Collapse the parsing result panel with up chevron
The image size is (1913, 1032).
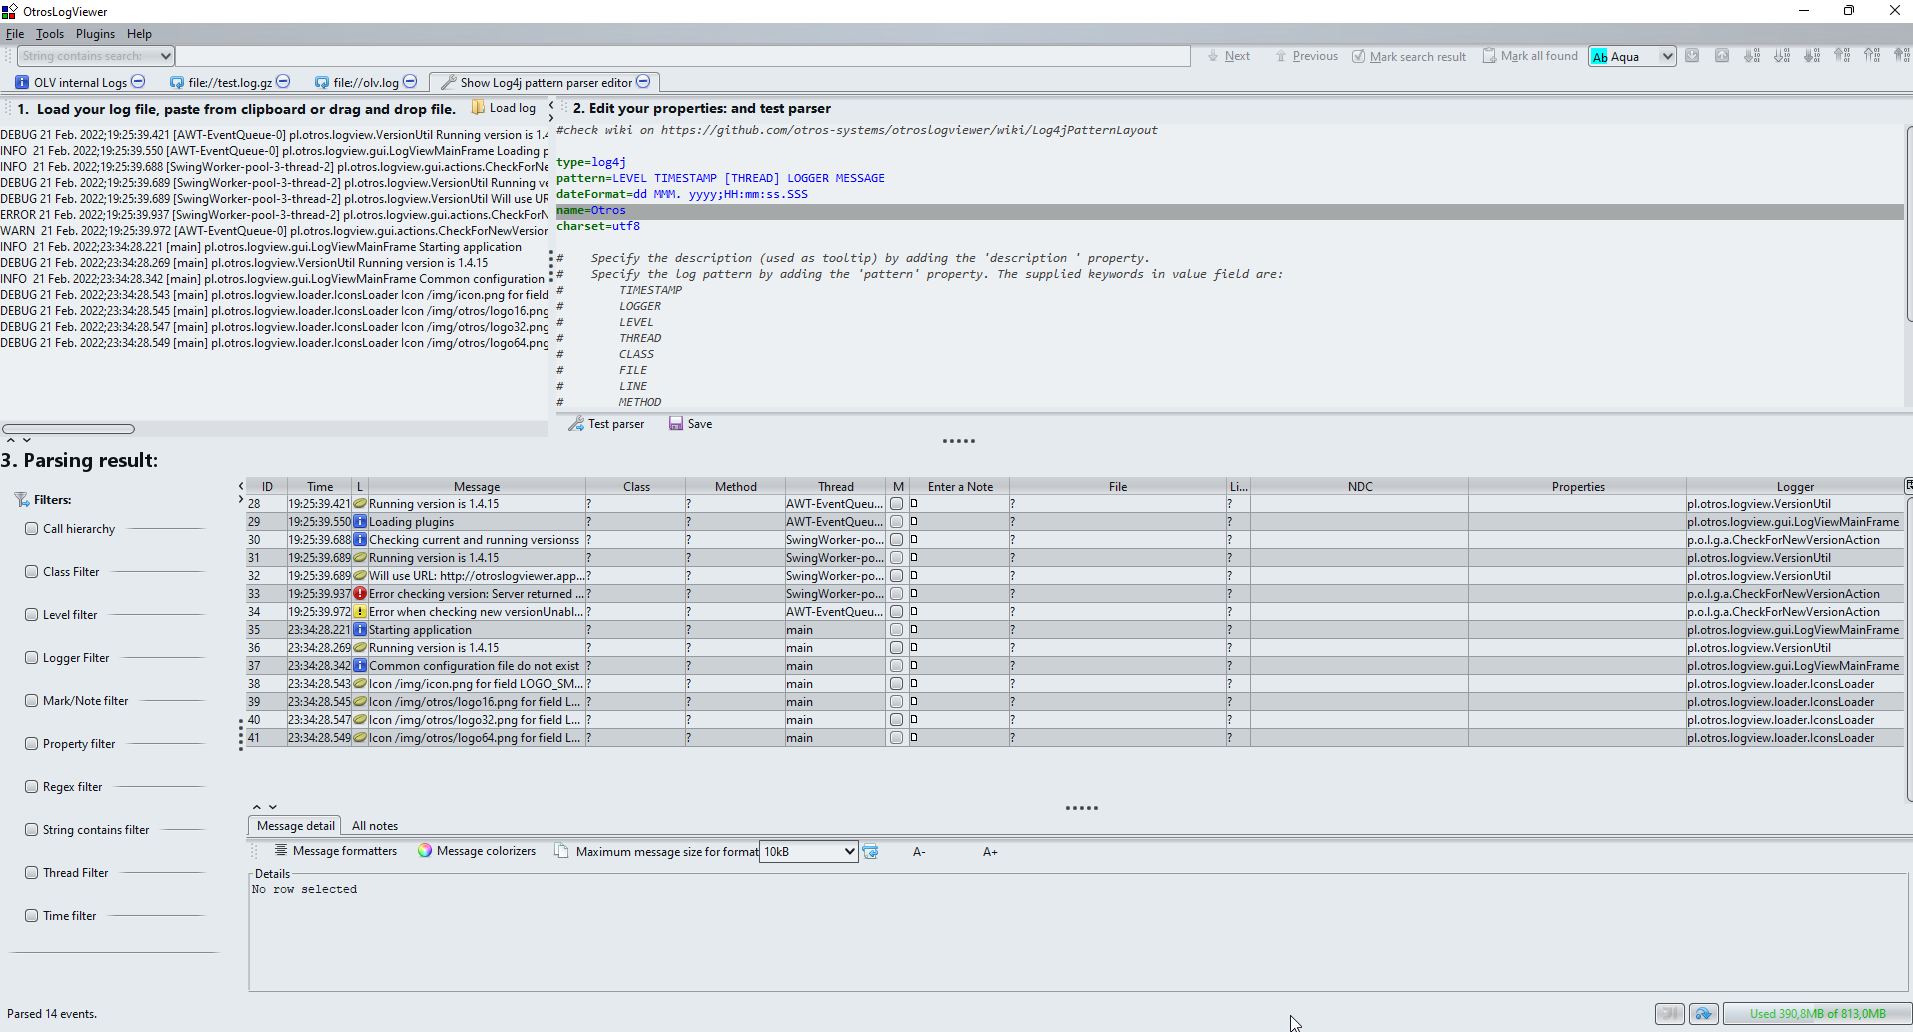[x=11, y=440]
